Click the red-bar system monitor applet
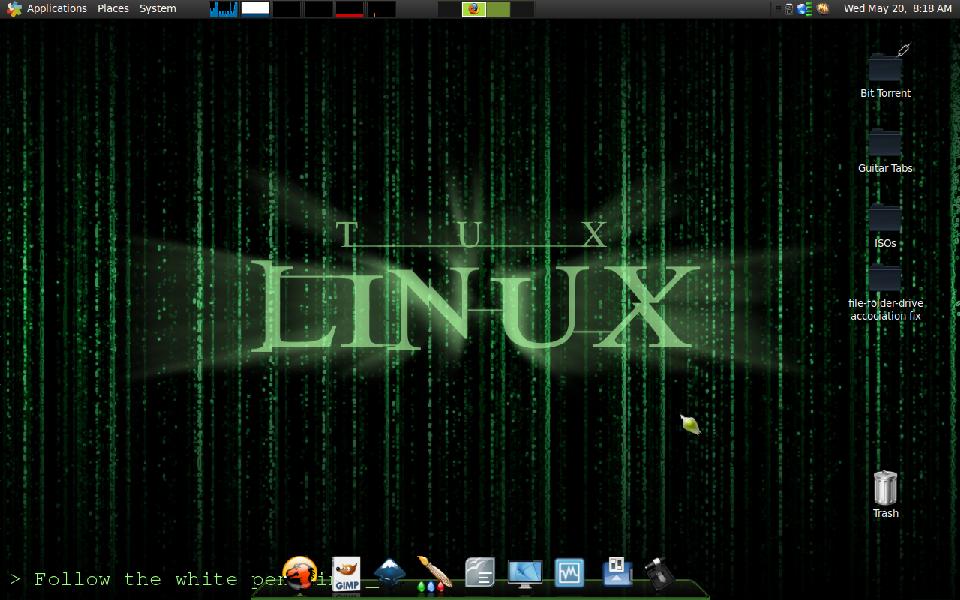 click(x=350, y=9)
